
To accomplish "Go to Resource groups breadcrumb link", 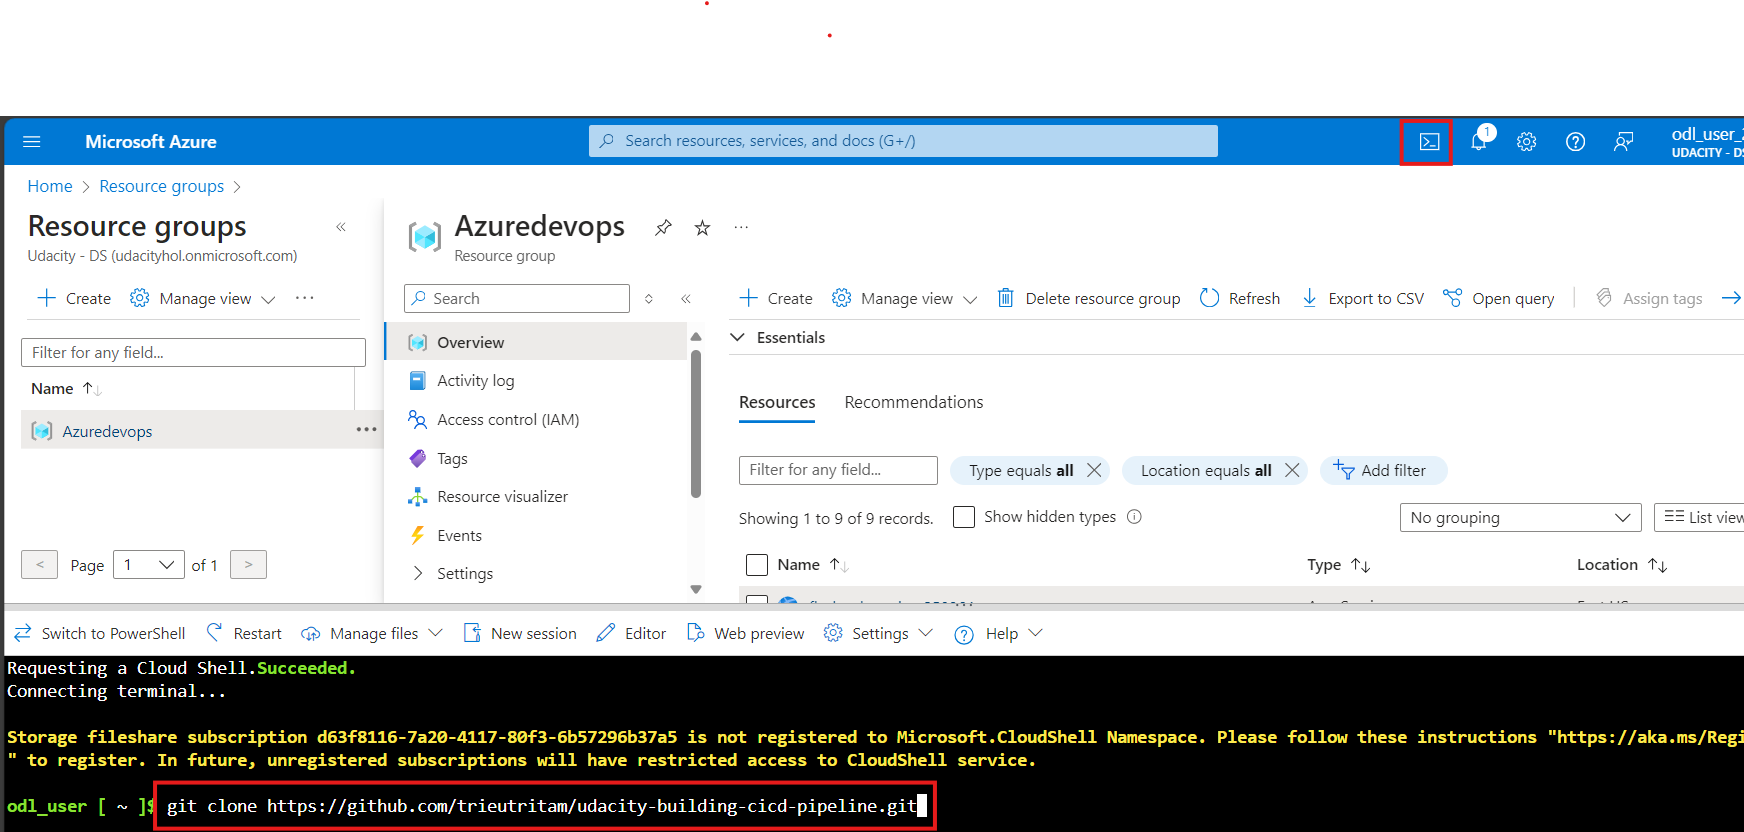I will click(x=162, y=186).
